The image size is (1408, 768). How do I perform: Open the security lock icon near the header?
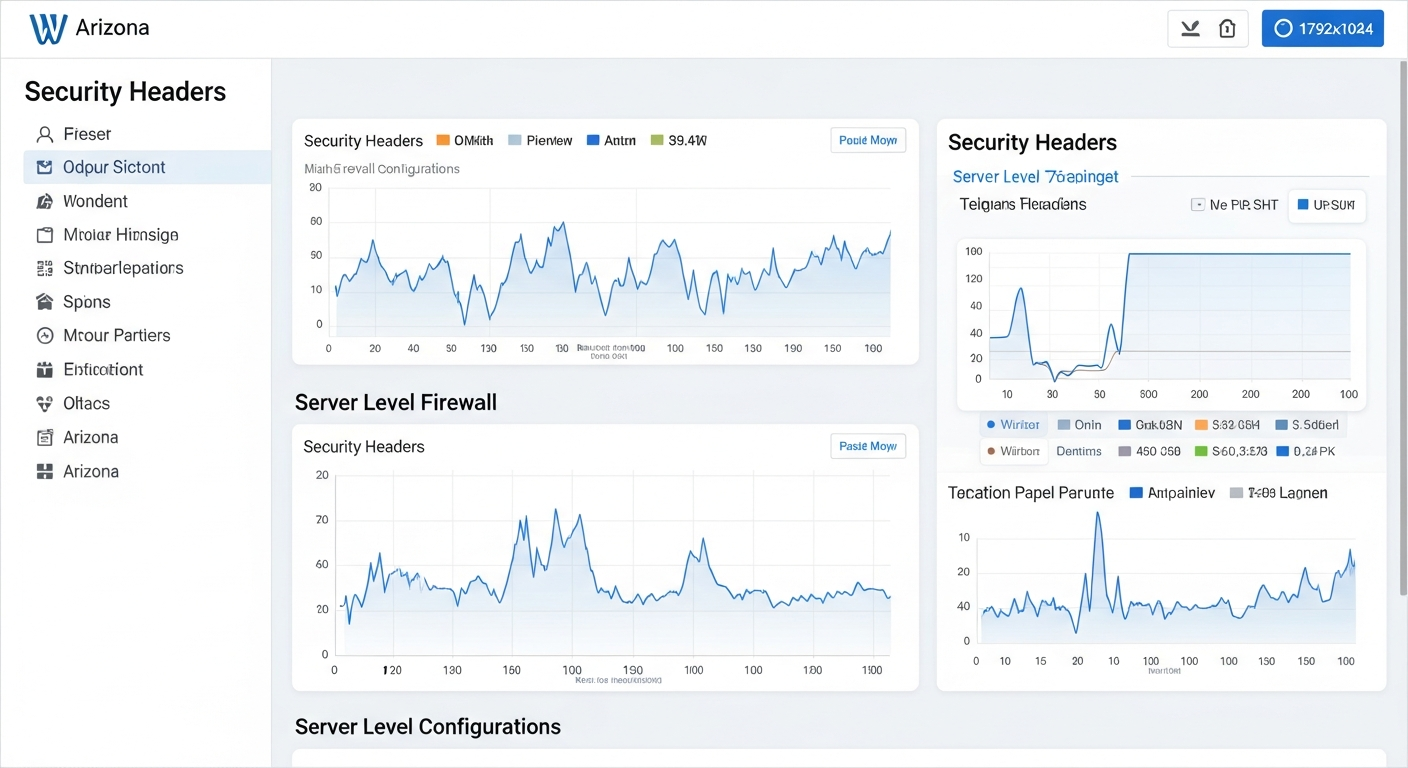coord(1227,28)
